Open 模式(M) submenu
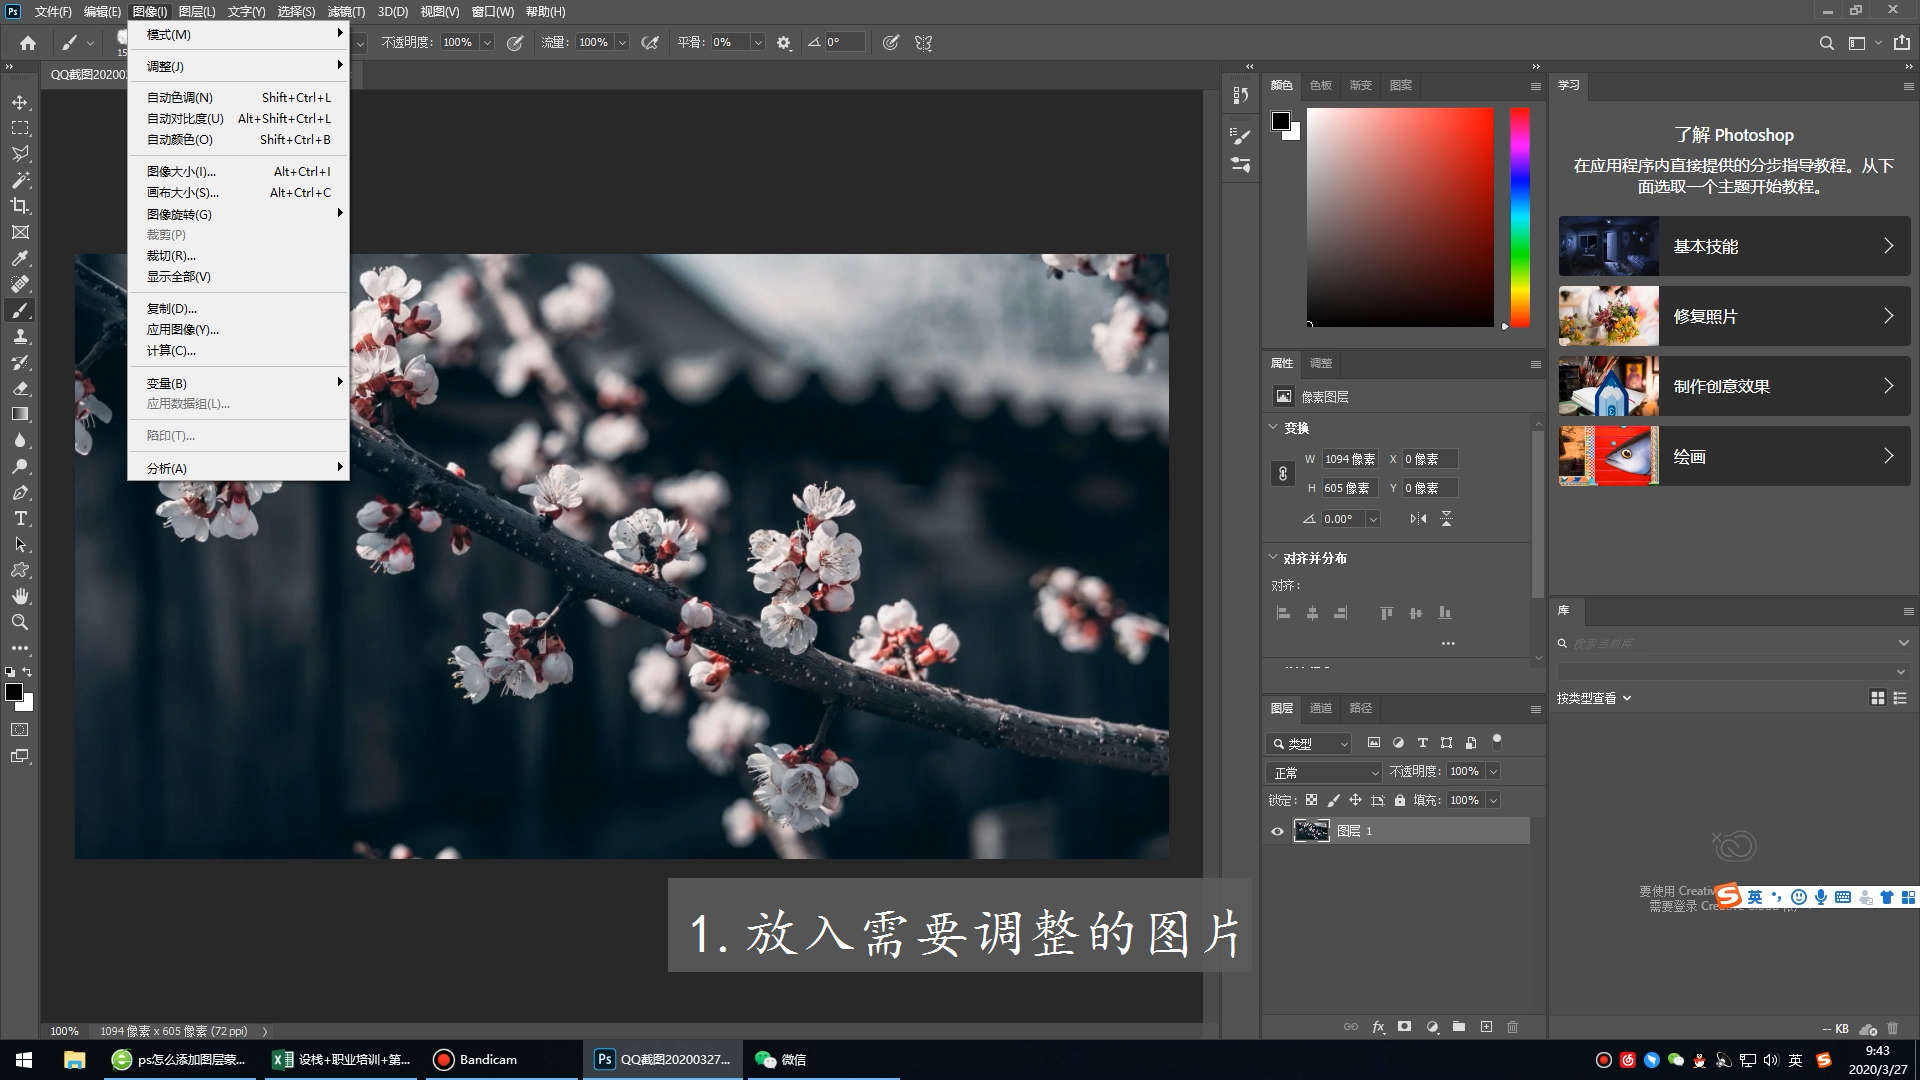This screenshot has width=1920, height=1080. pyautogui.click(x=238, y=34)
